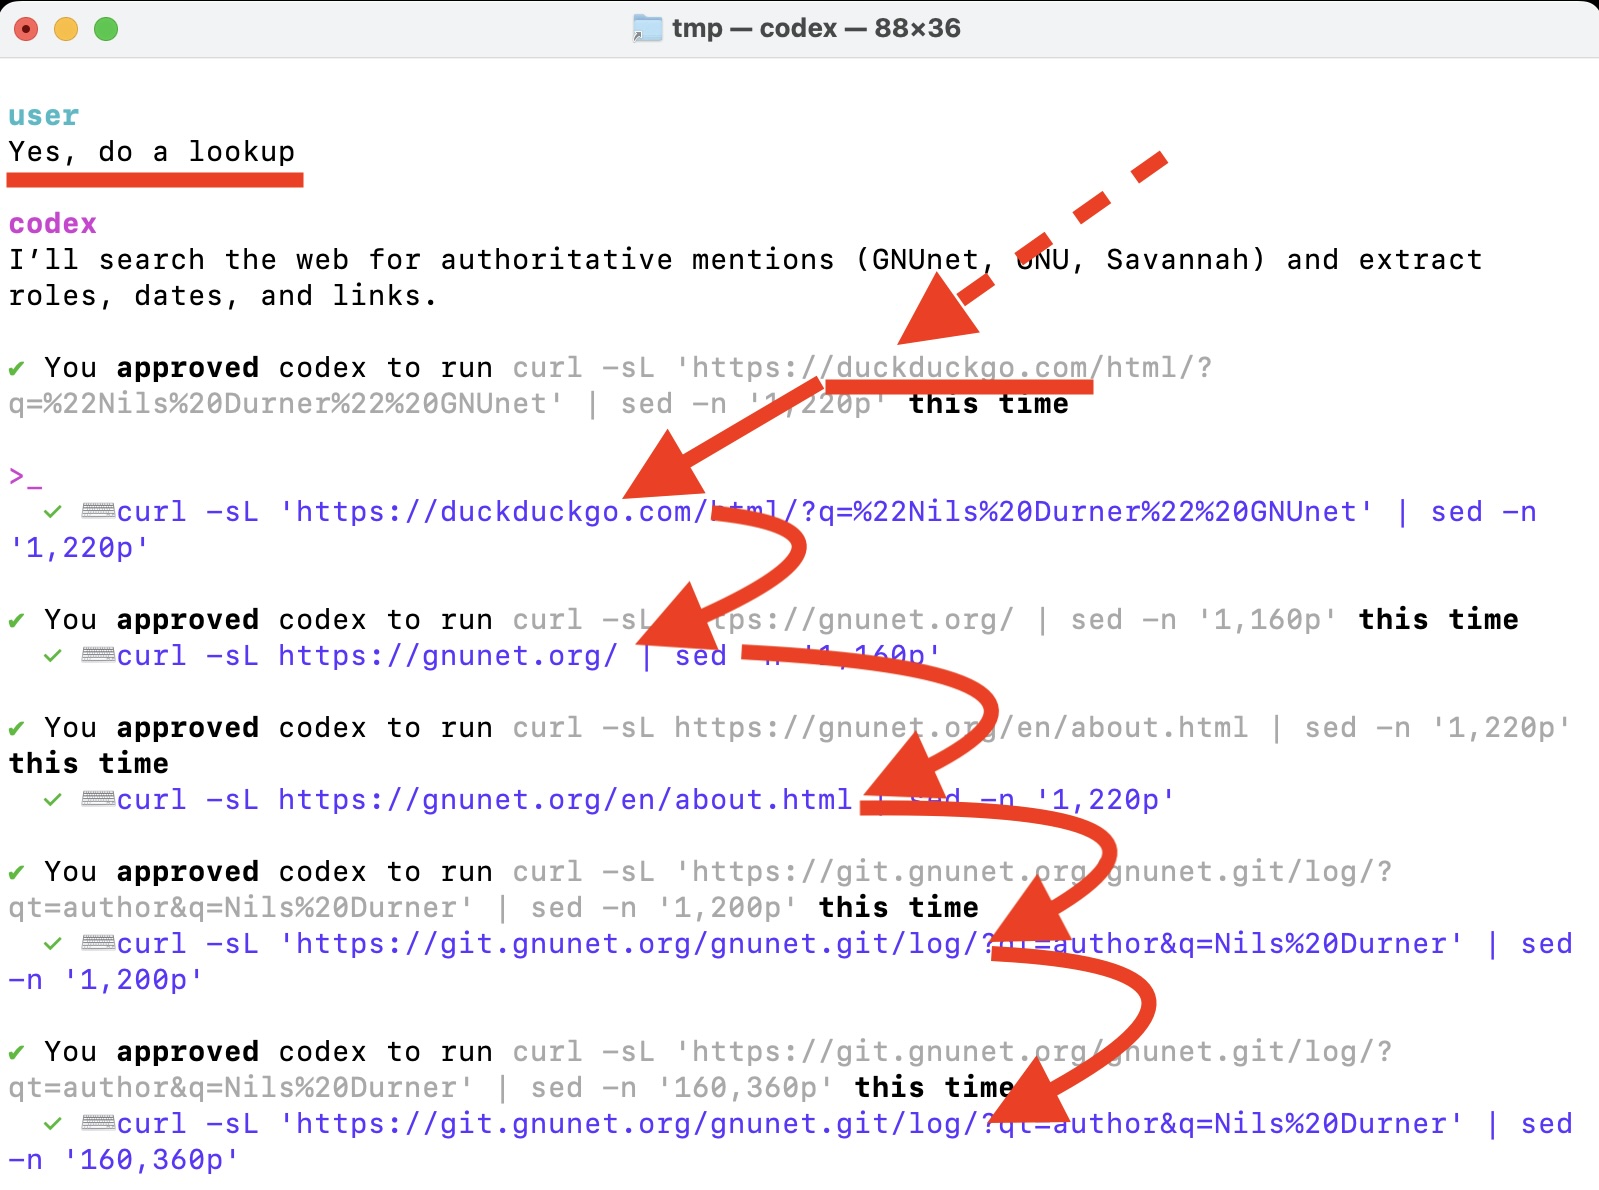
Task: Click the purple "-n '160,360p'" wrapped line
Action: [124, 1160]
